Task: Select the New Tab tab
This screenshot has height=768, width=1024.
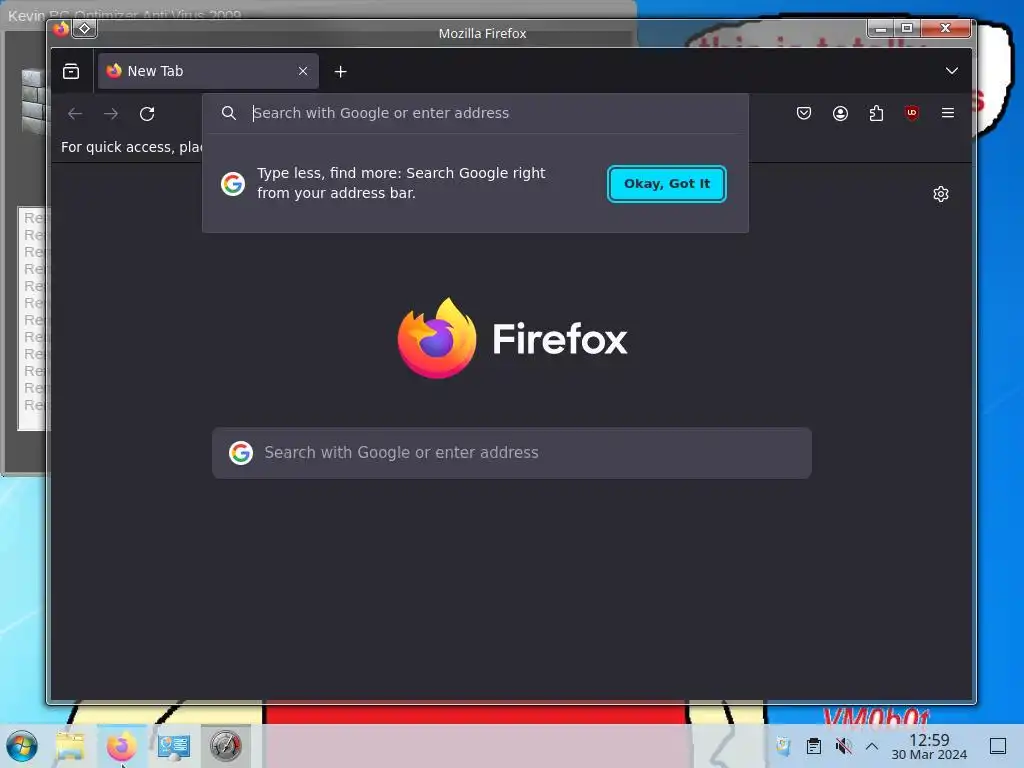Action: tap(208, 71)
